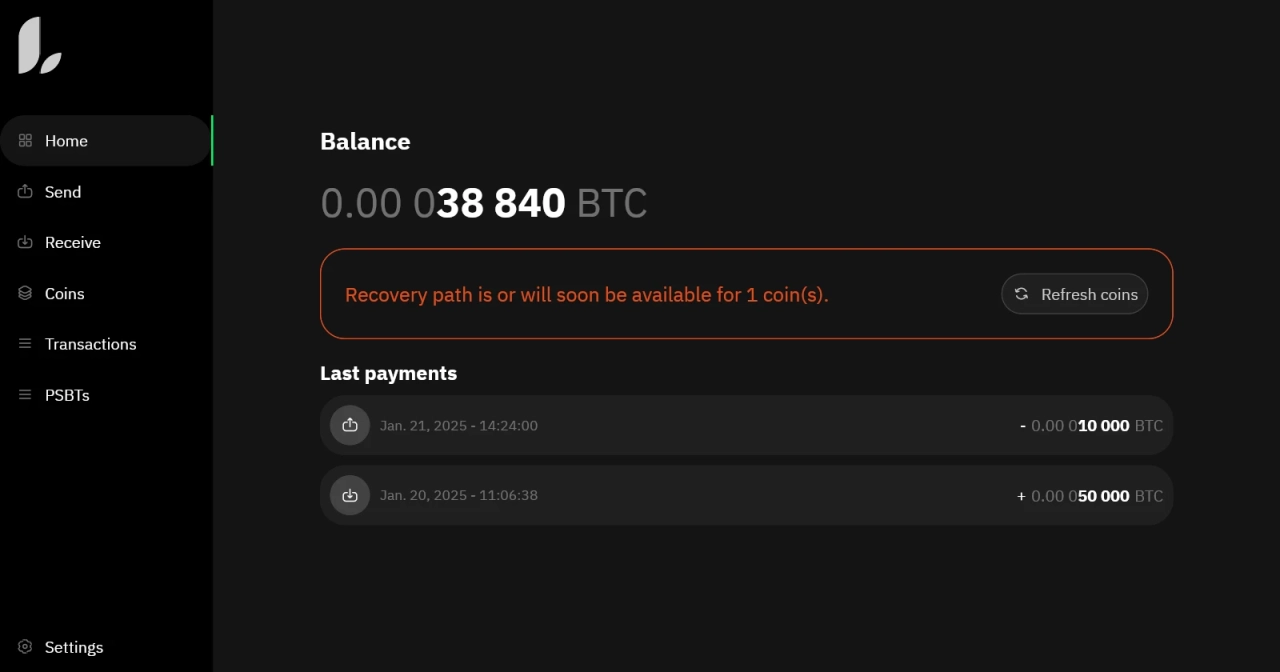Click the Home grid icon
Viewport: 1280px width, 672px height.
[x=26, y=141]
